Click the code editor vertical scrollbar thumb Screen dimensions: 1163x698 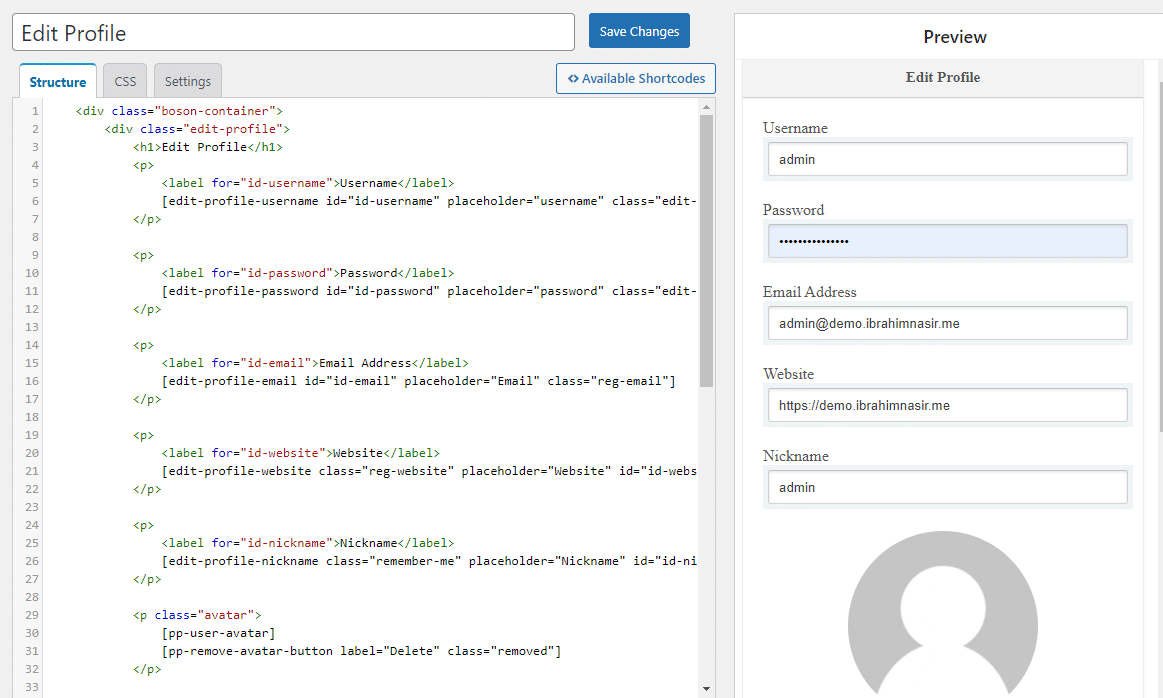point(706,251)
